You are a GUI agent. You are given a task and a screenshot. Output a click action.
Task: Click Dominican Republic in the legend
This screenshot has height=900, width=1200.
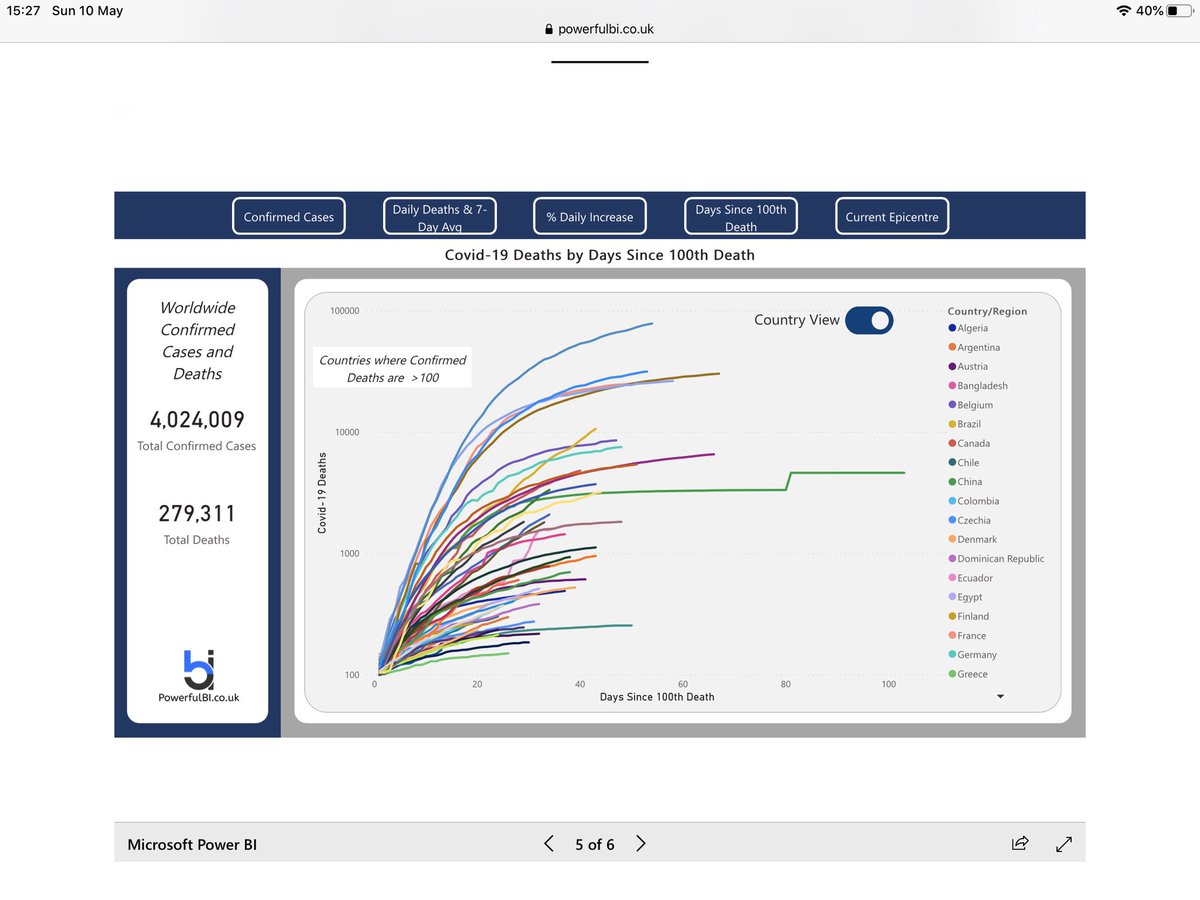click(x=996, y=558)
